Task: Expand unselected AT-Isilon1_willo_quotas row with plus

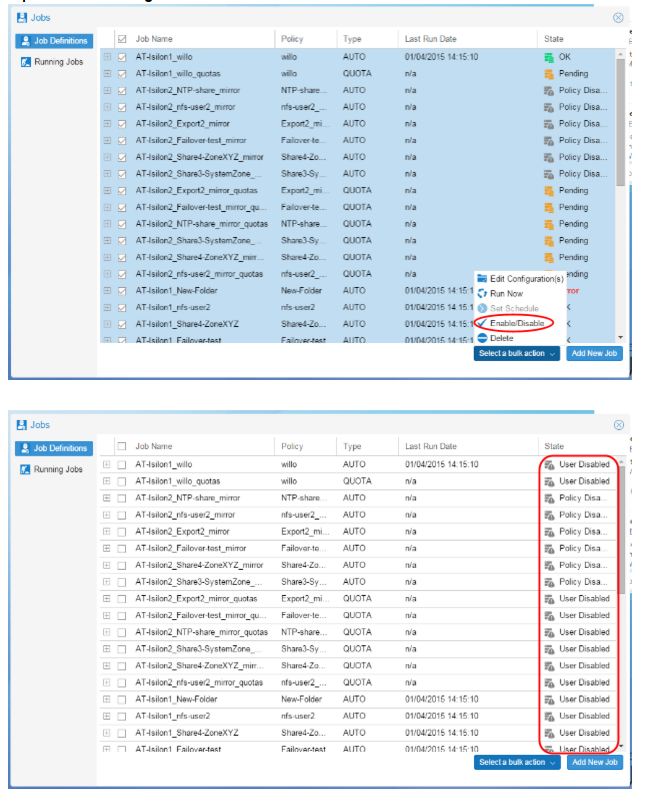Action: 106,481
